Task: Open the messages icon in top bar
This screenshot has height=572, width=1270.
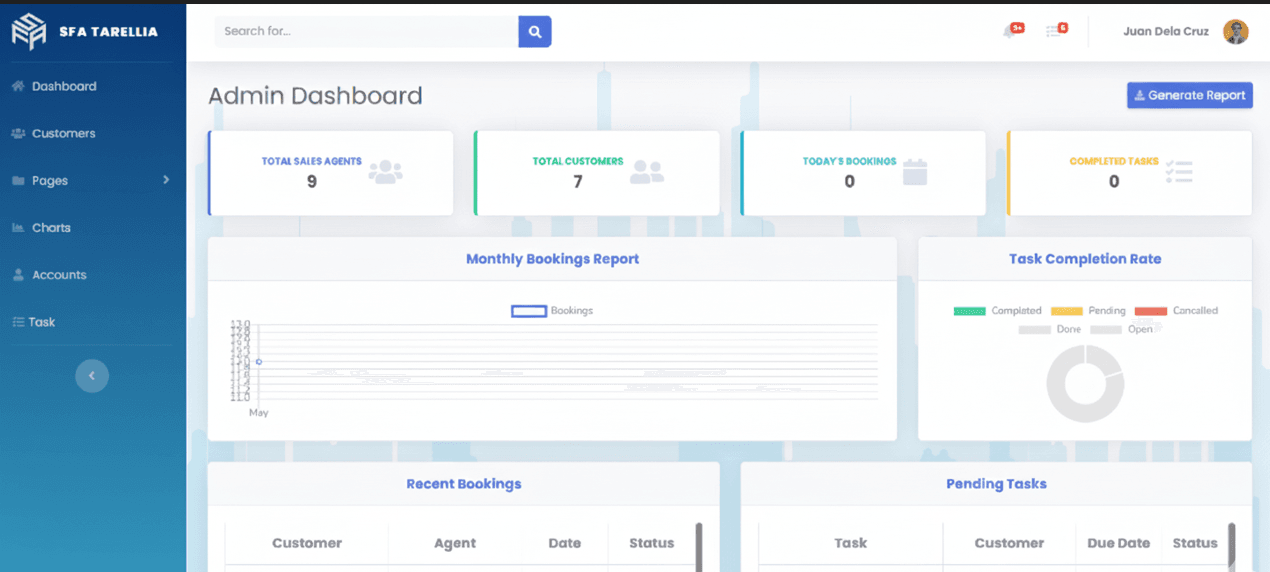Action: [1053, 32]
